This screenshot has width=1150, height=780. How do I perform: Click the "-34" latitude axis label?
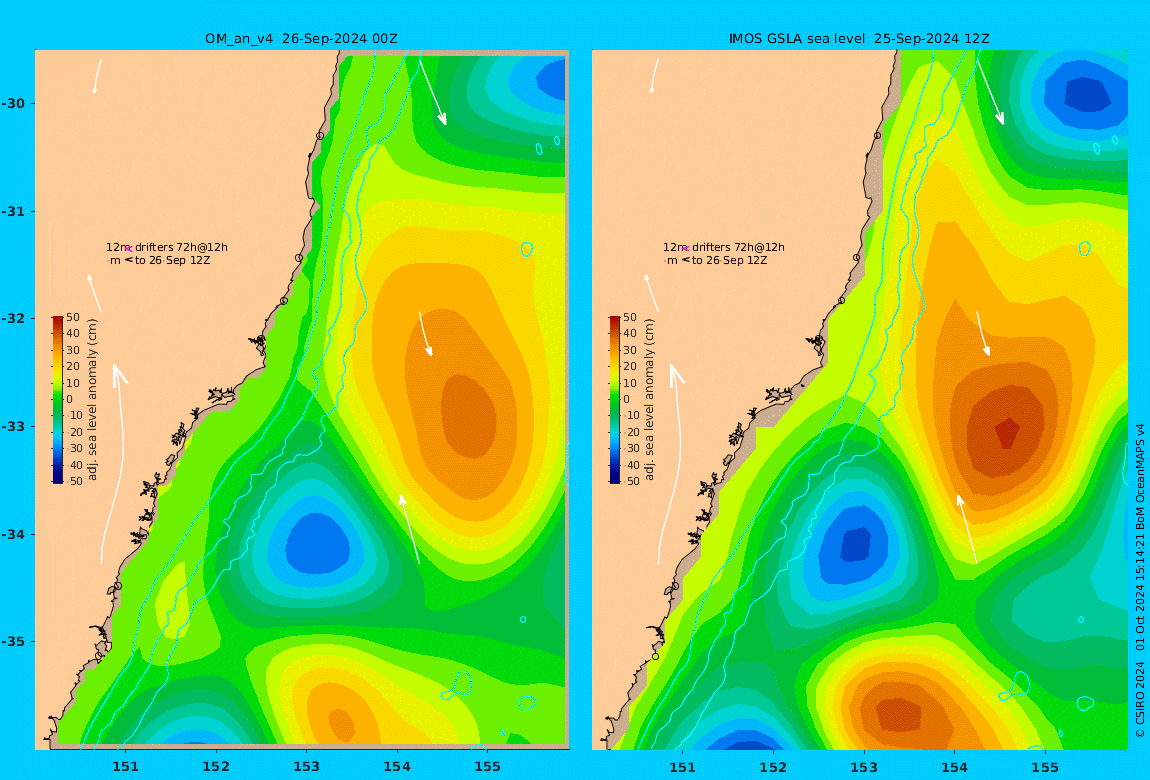[x=12, y=534]
